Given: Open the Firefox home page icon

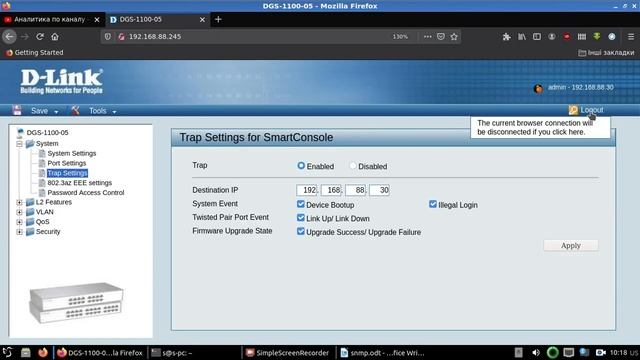Looking at the screenshot, I should [x=55, y=37].
